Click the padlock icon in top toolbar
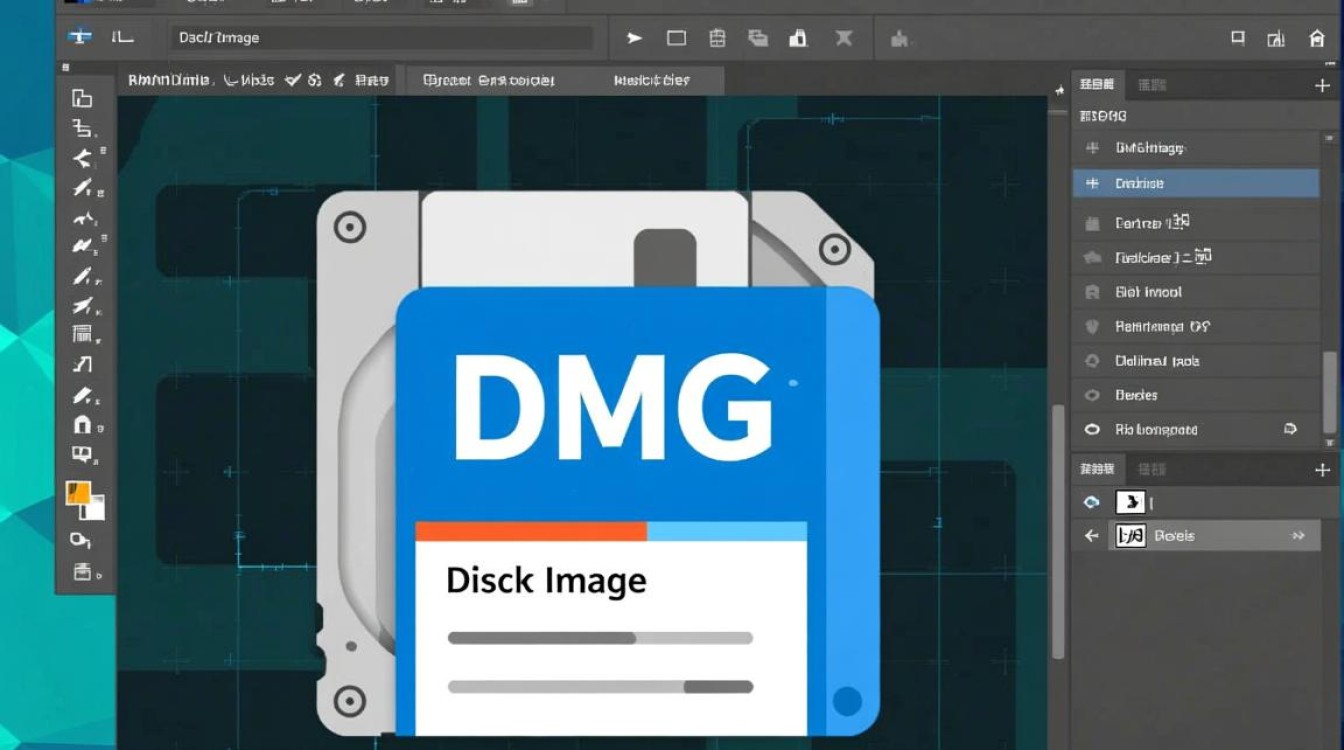The height and width of the screenshot is (750, 1344). [x=798, y=38]
